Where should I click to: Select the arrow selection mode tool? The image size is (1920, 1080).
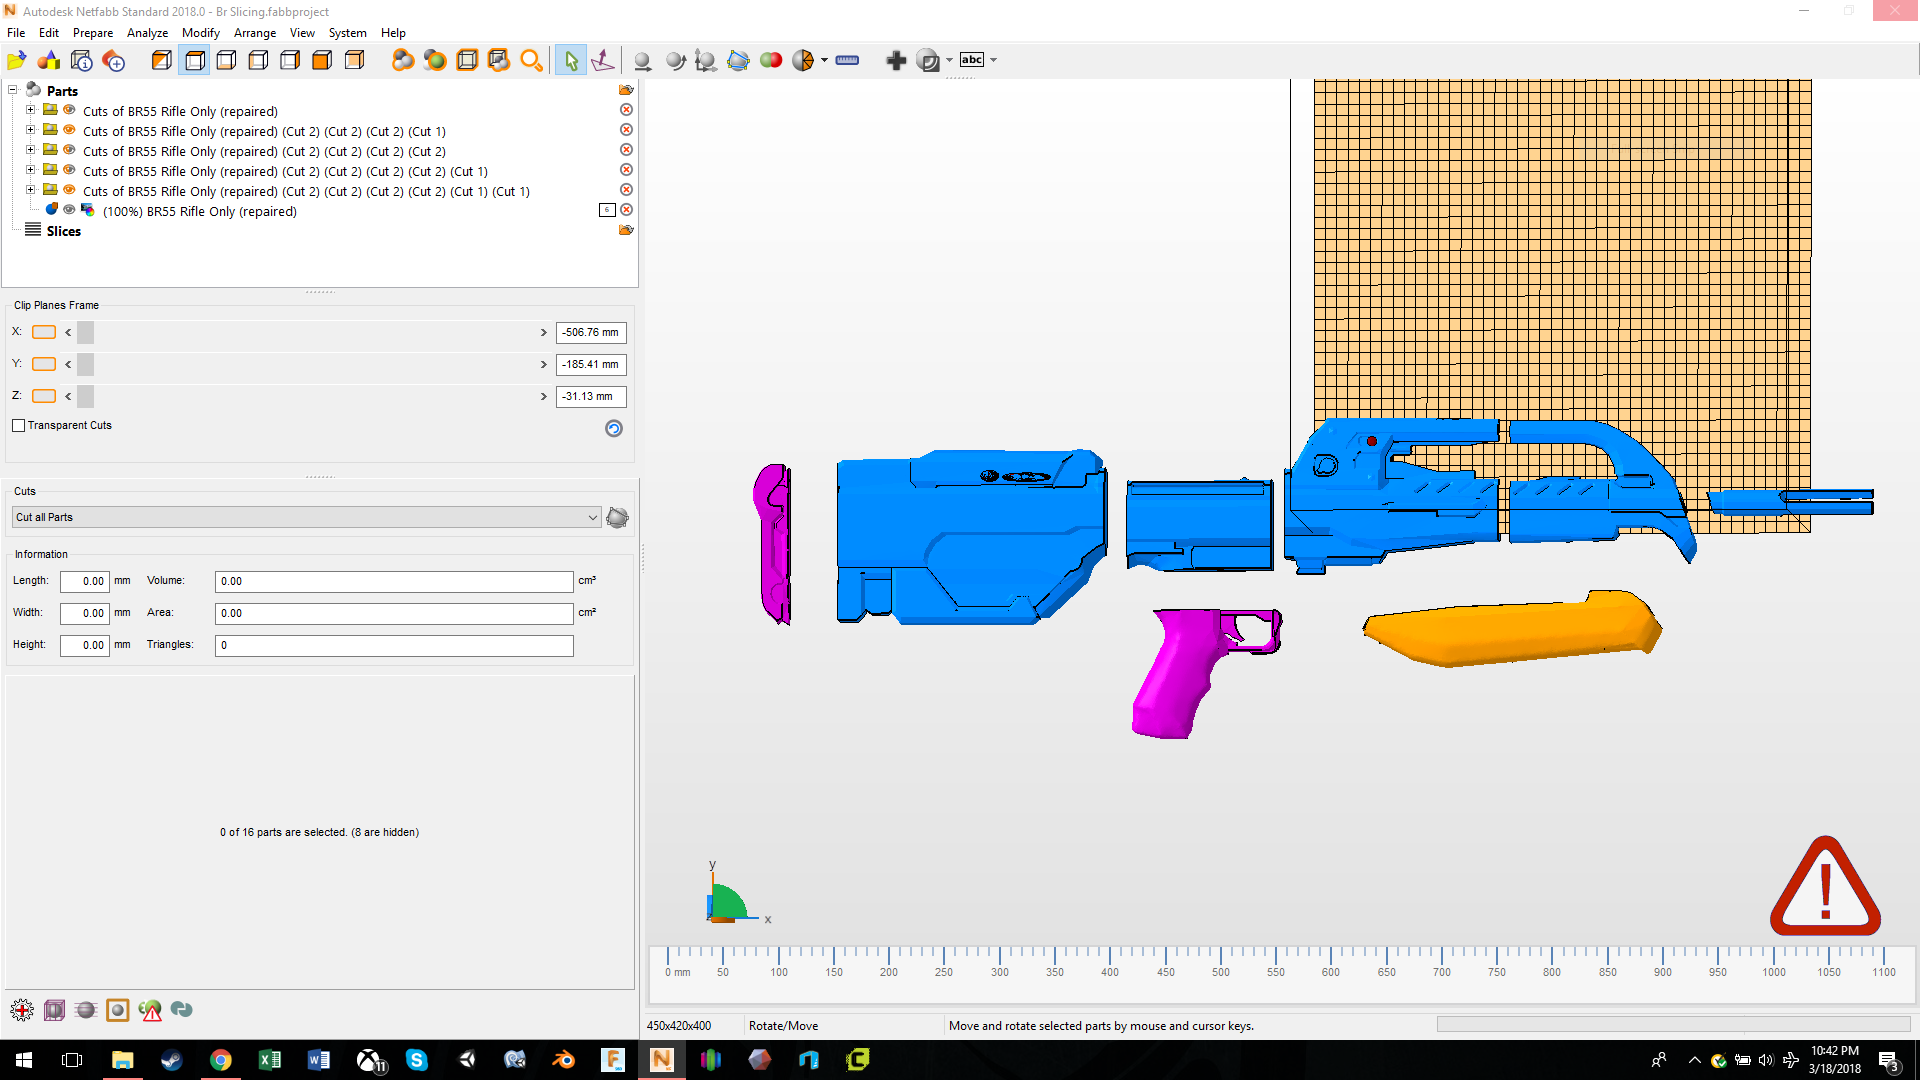(x=571, y=61)
